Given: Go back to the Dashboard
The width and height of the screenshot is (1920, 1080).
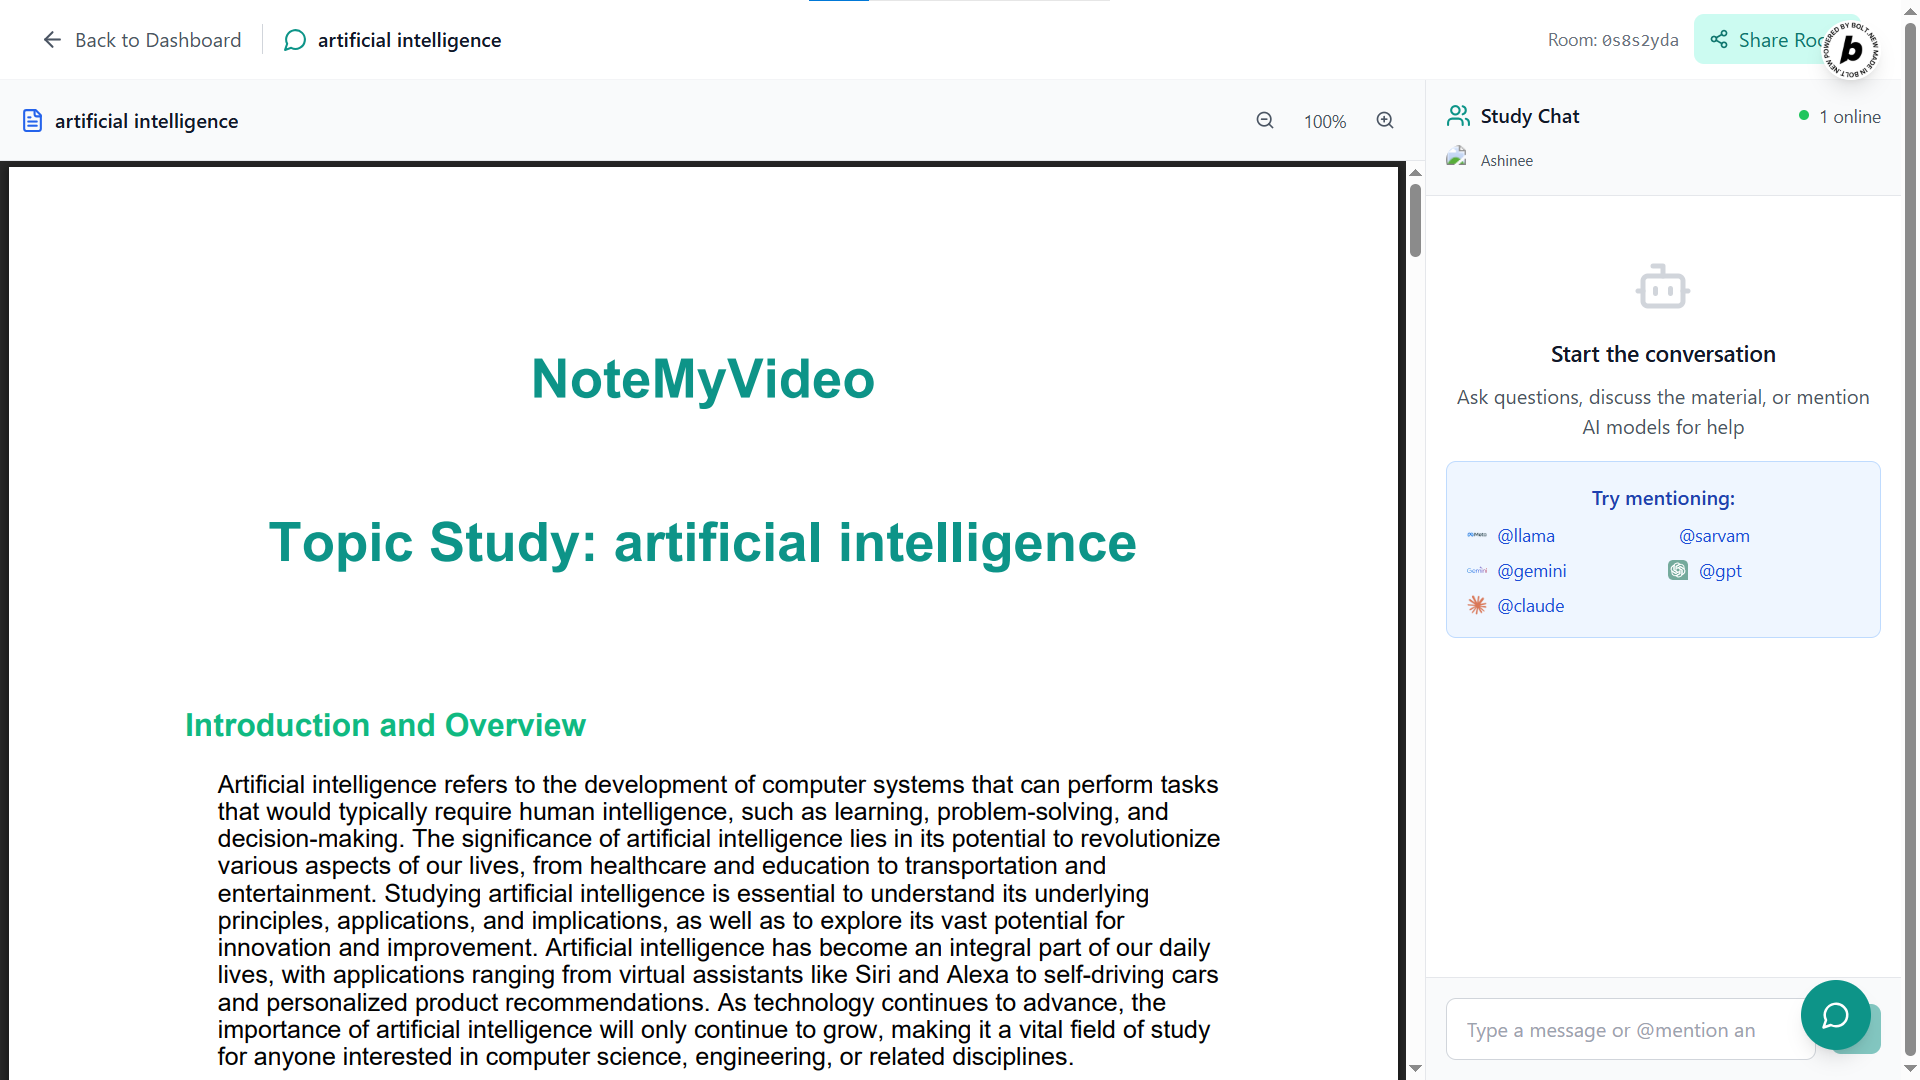Looking at the screenshot, I should point(142,40).
